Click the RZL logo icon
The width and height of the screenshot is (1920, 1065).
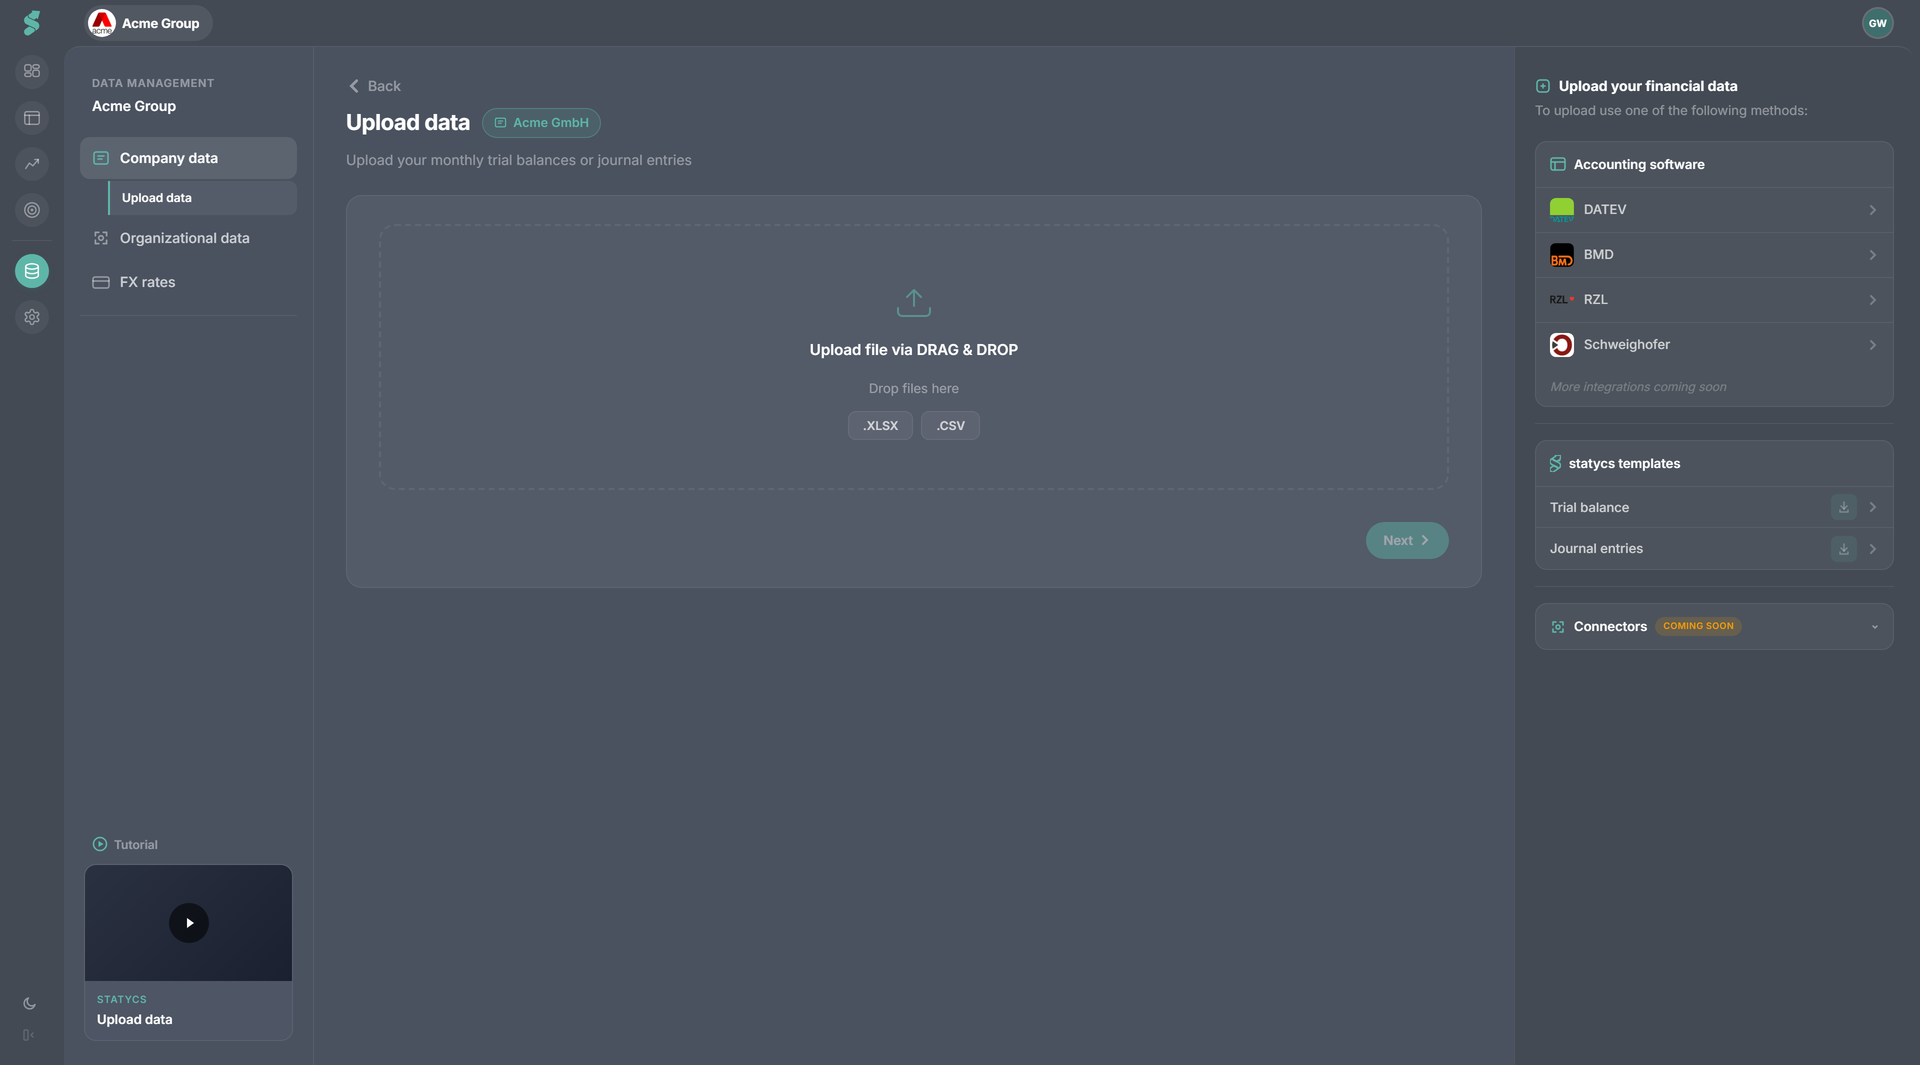[x=1561, y=300]
